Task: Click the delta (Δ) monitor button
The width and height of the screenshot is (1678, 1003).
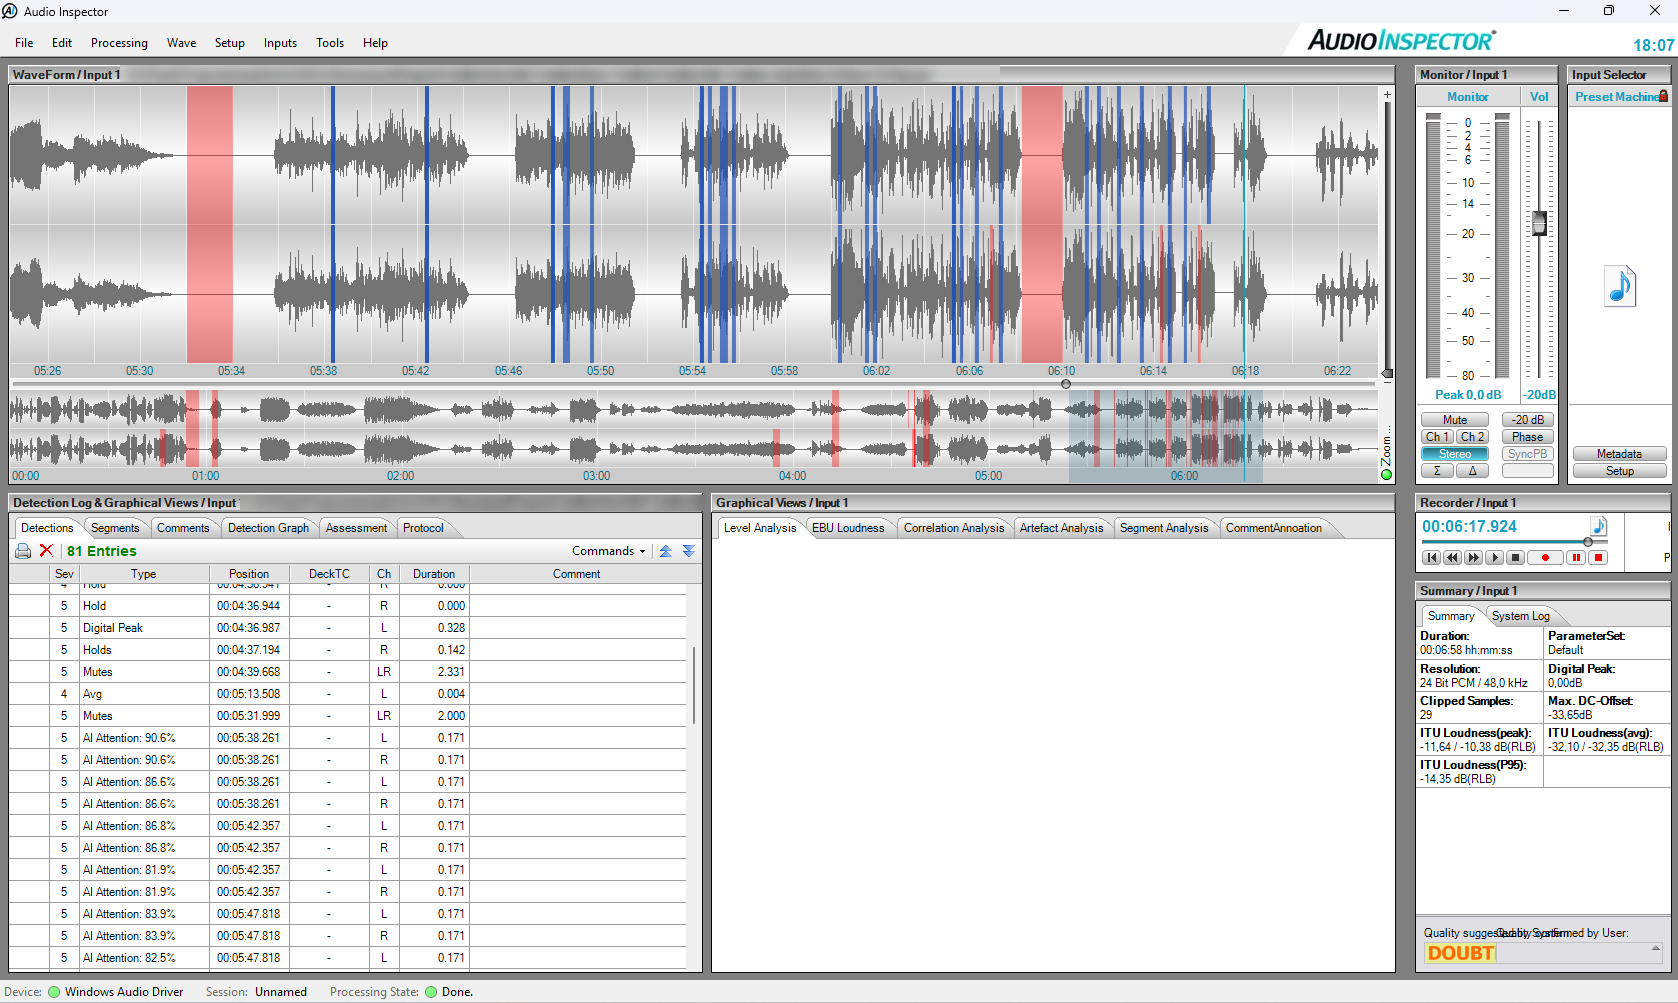Action: 1472,471
